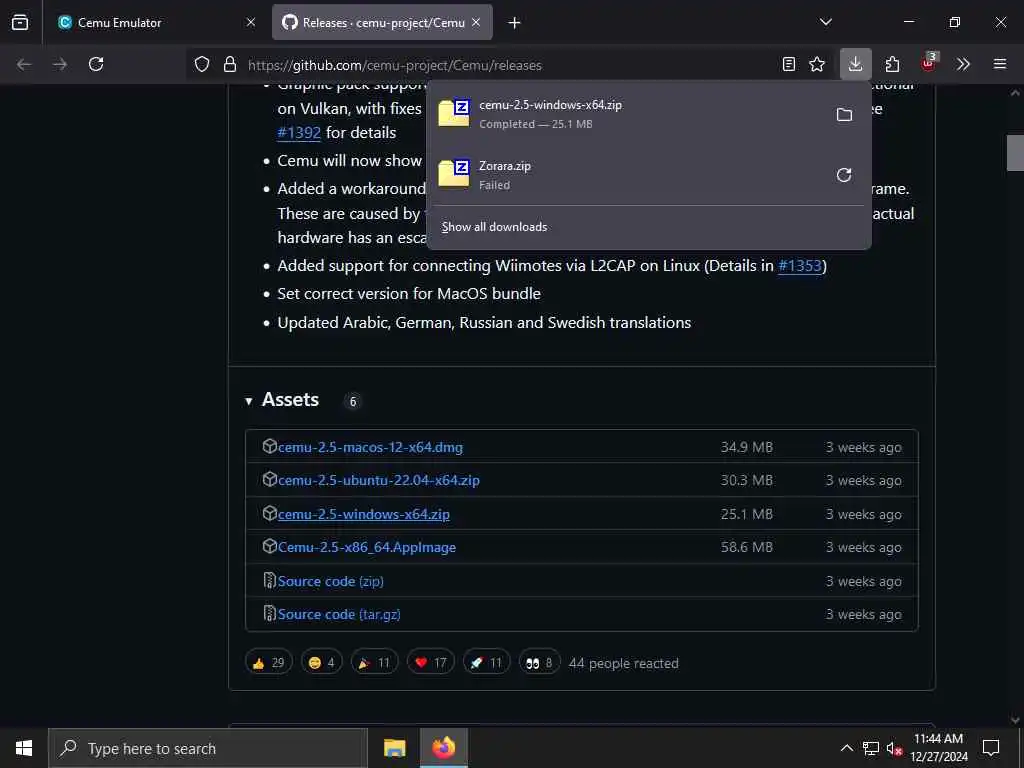The width and height of the screenshot is (1024, 768).
Task: Bookmark this page with star icon
Action: click(817, 64)
